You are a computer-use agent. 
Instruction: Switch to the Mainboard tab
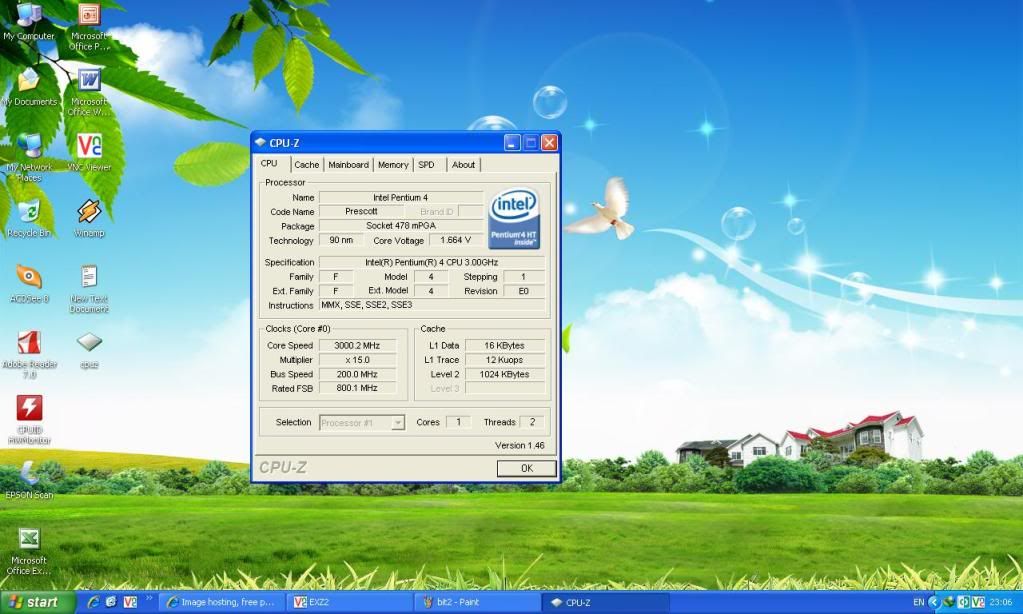coord(348,165)
